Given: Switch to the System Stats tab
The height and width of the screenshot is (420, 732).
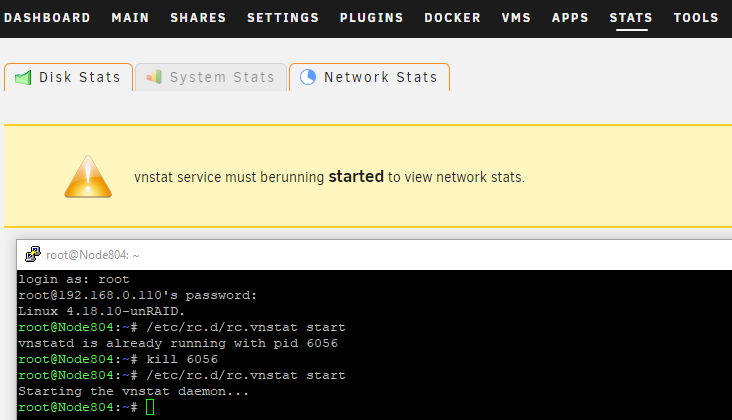Looking at the screenshot, I should pyautogui.click(x=211, y=77).
